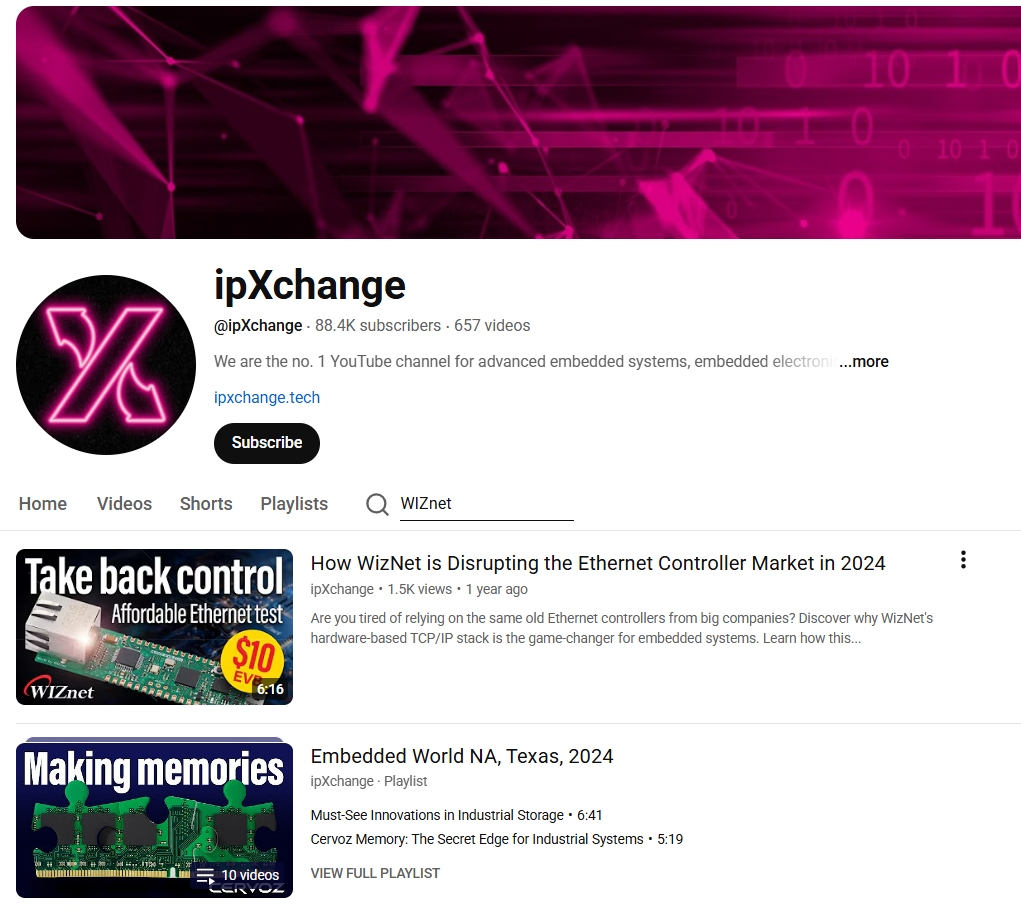
Task: Click VIEW FULL PLAYLIST
Action: pos(375,874)
